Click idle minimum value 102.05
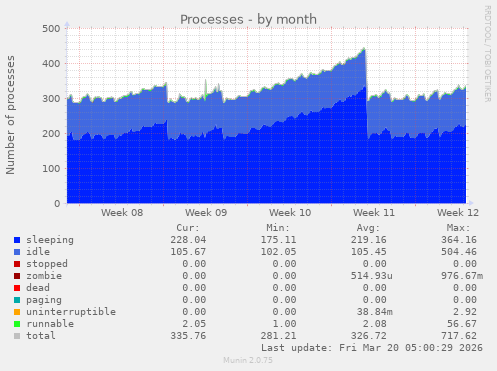Screen dimensions: 497x371 pyautogui.click(x=278, y=252)
